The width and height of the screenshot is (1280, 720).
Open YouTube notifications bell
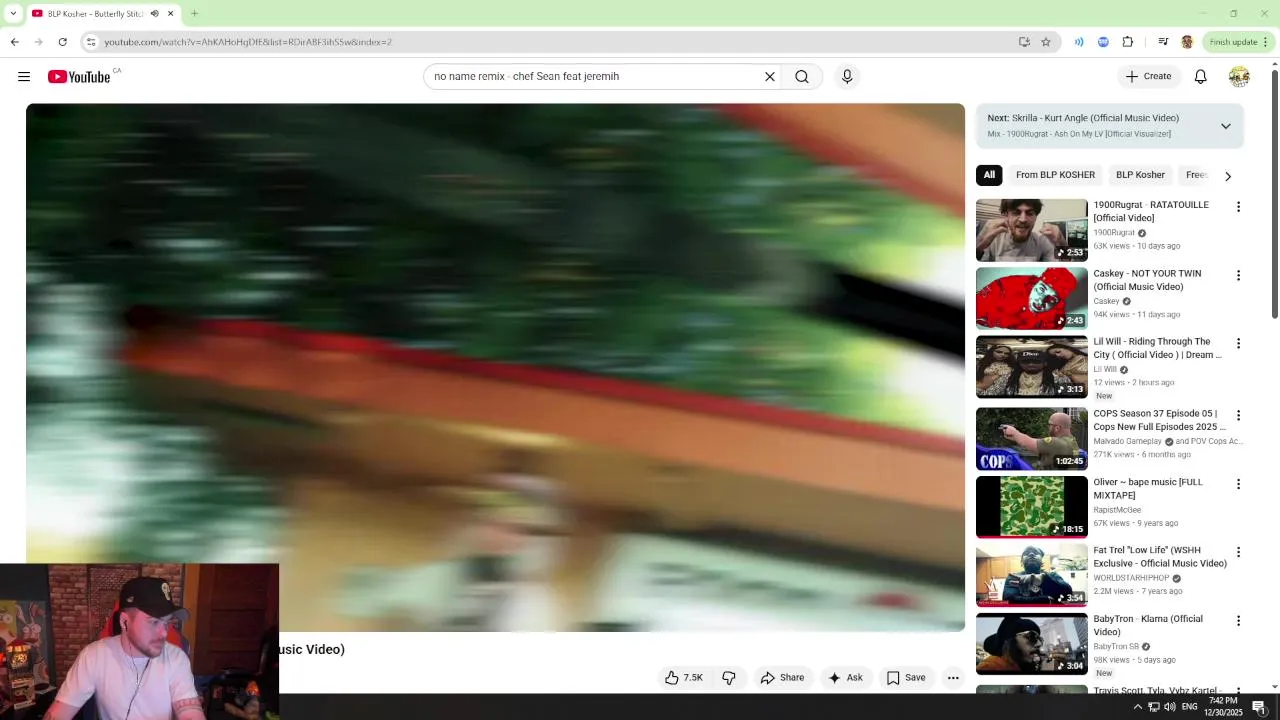click(x=1201, y=77)
